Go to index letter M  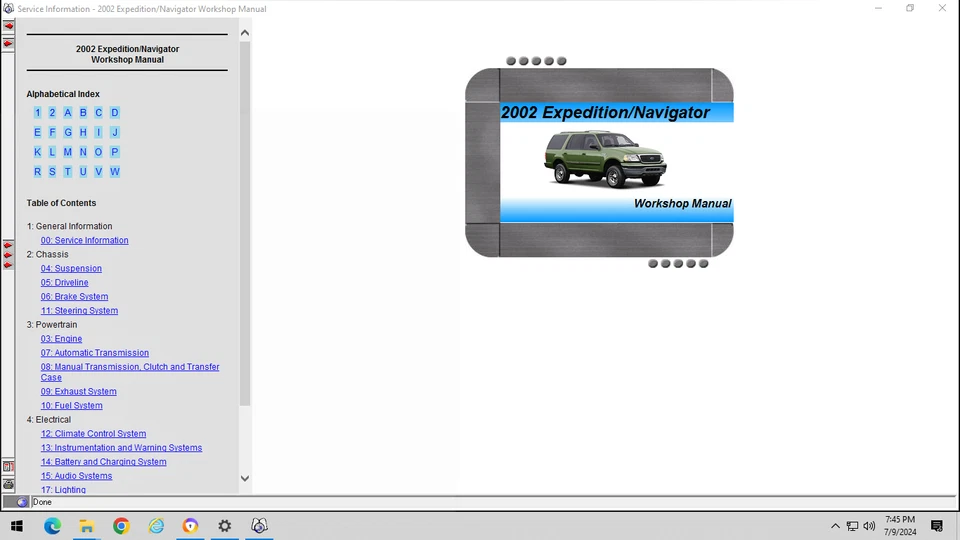point(67,152)
